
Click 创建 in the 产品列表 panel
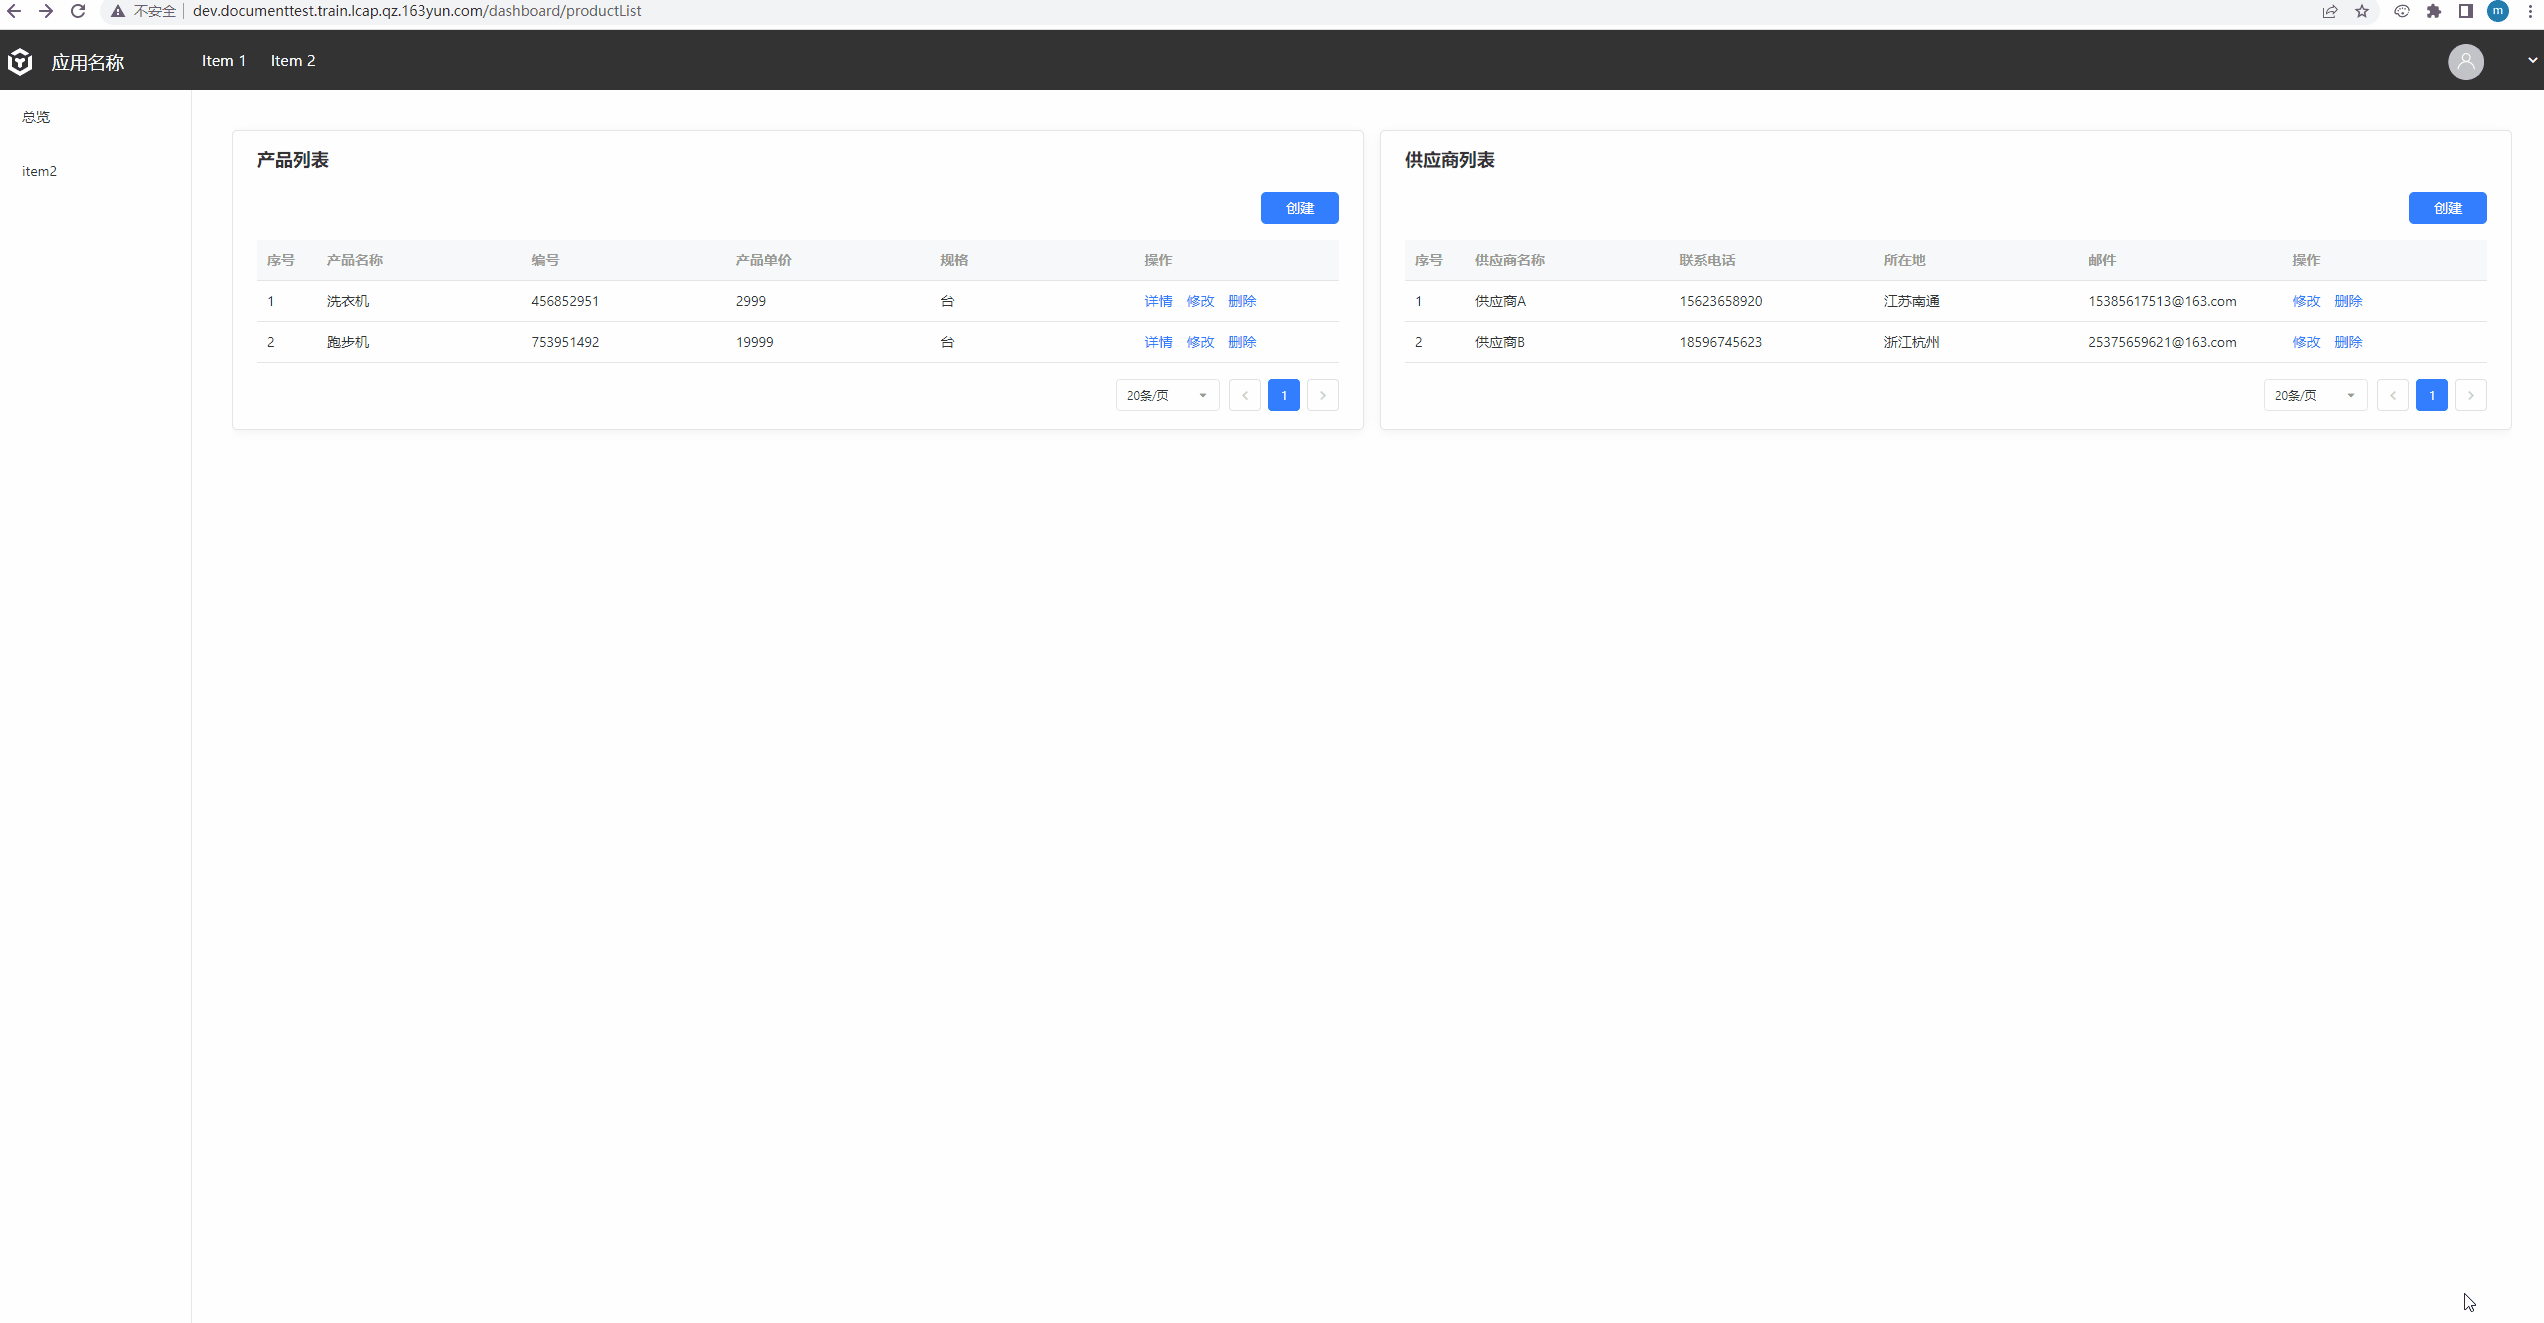(x=1299, y=208)
